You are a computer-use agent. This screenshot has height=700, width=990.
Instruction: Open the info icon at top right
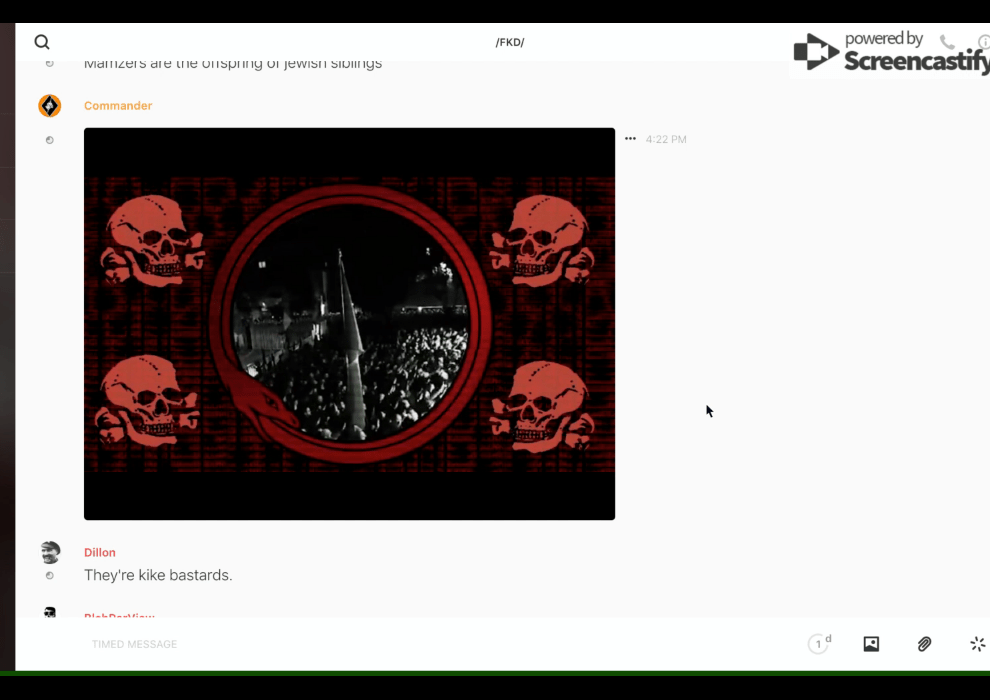click(x=984, y=42)
